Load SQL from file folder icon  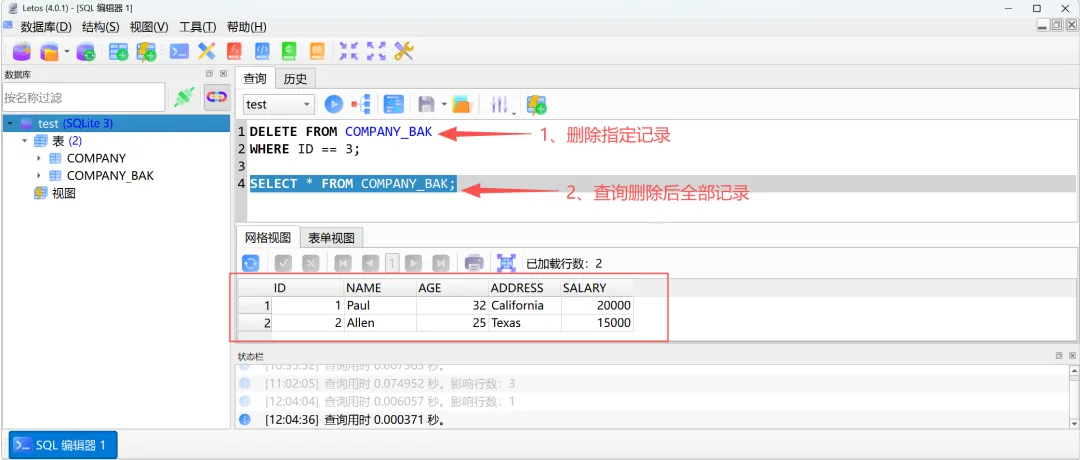click(461, 105)
